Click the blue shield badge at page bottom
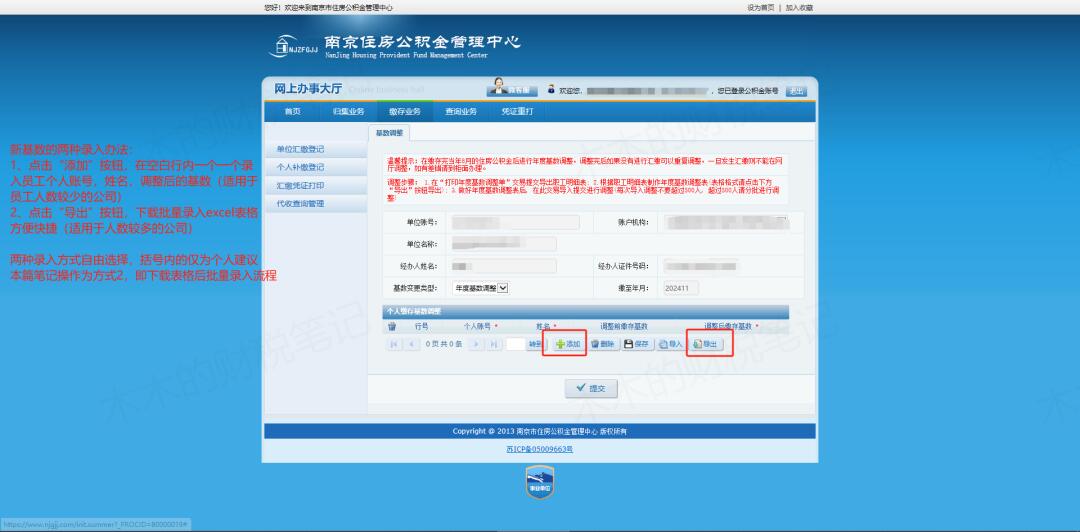Screen dimensions: 1080x532 tap(539, 482)
